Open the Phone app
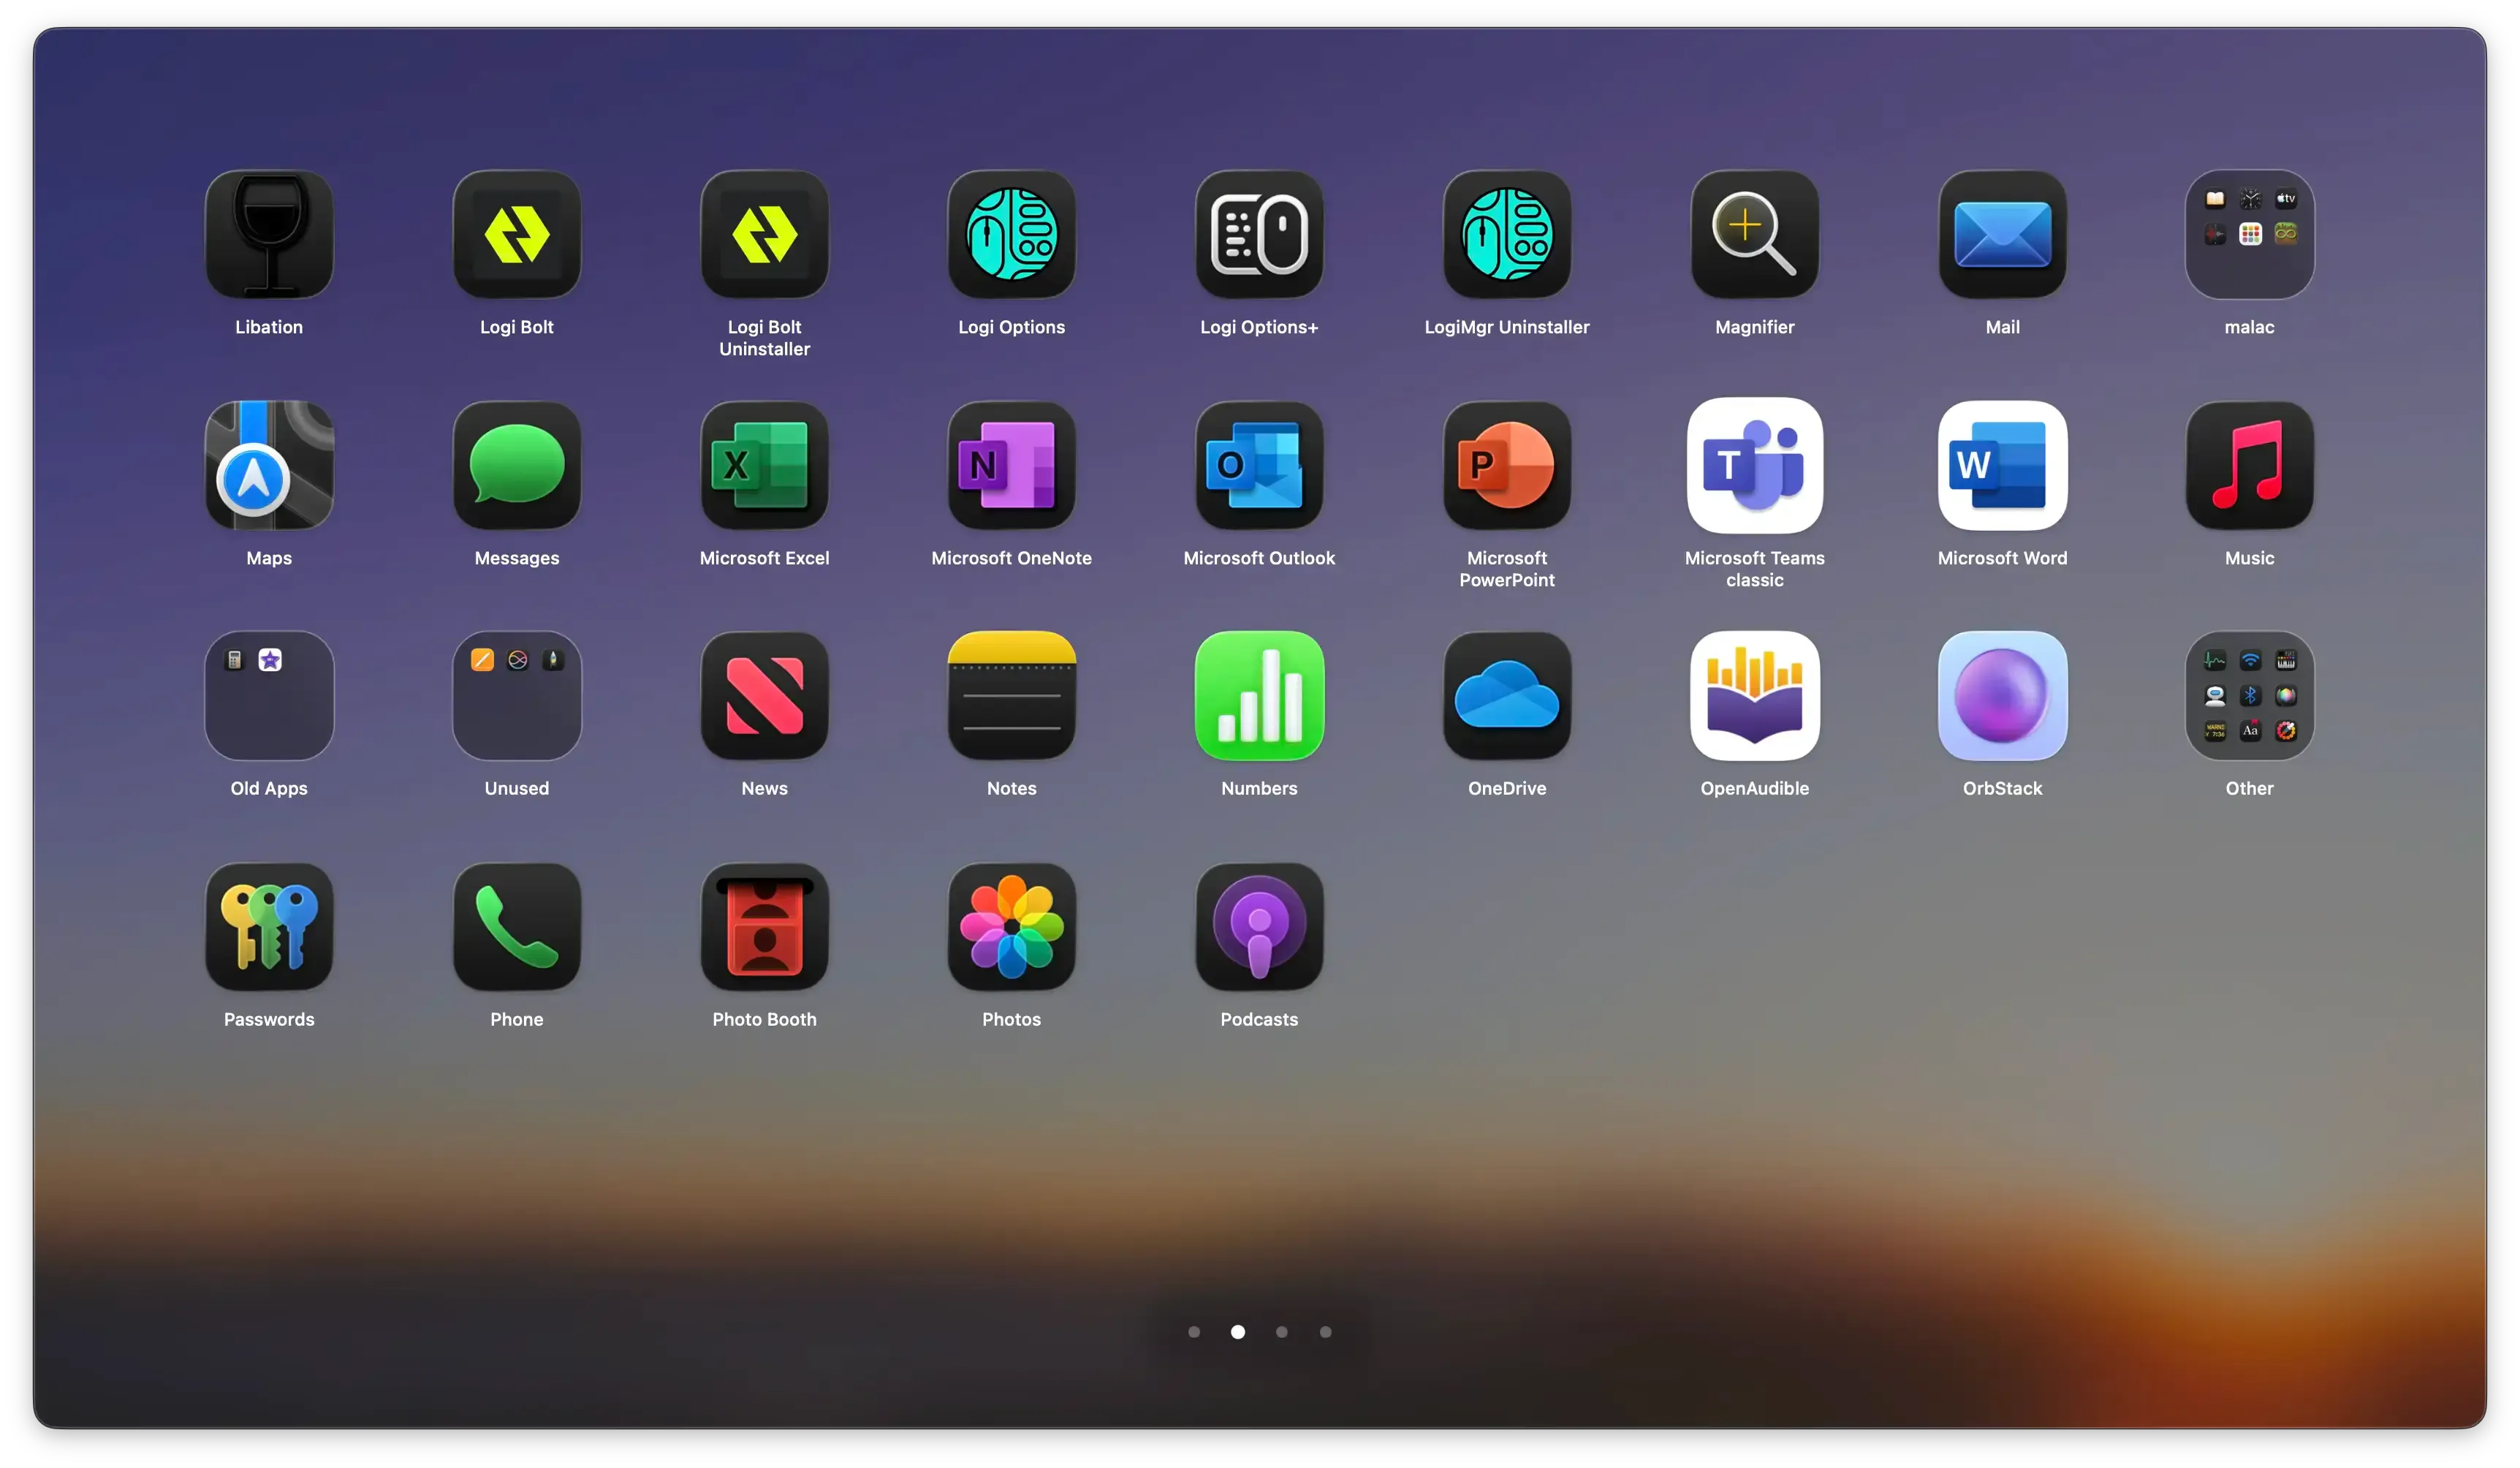Viewport: 2520px width, 1468px height. tap(517, 926)
